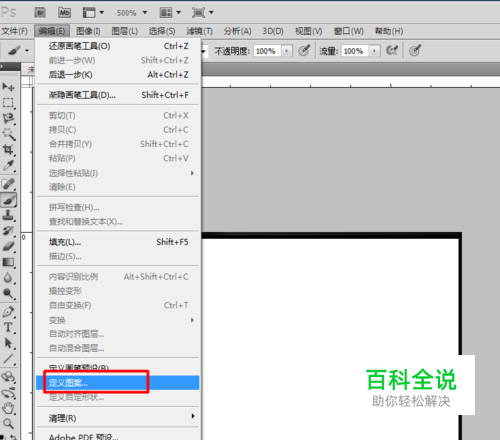The height and width of the screenshot is (440, 500).
Task: Expand the 变换 submenu arrow
Action: [x=192, y=320]
